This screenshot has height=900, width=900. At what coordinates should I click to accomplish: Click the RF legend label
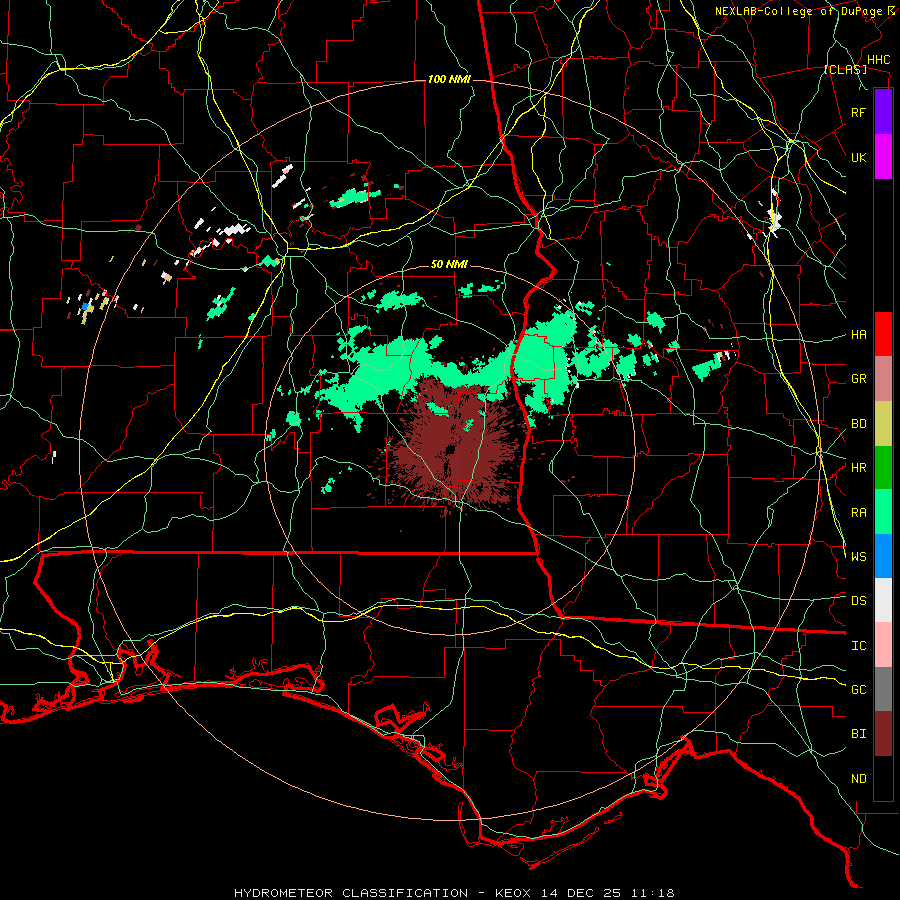click(858, 113)
